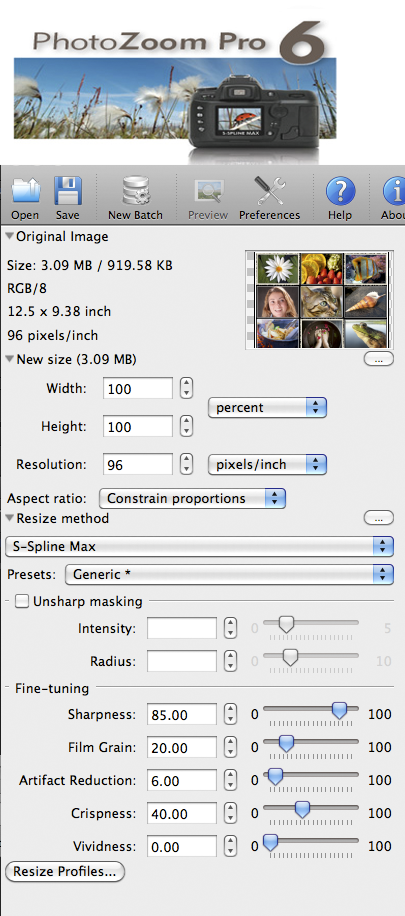Open the pixels/inch units dropdown
The width and height of the screenshot is (405, 916).
pyautogui.click(x=267, y=465)
